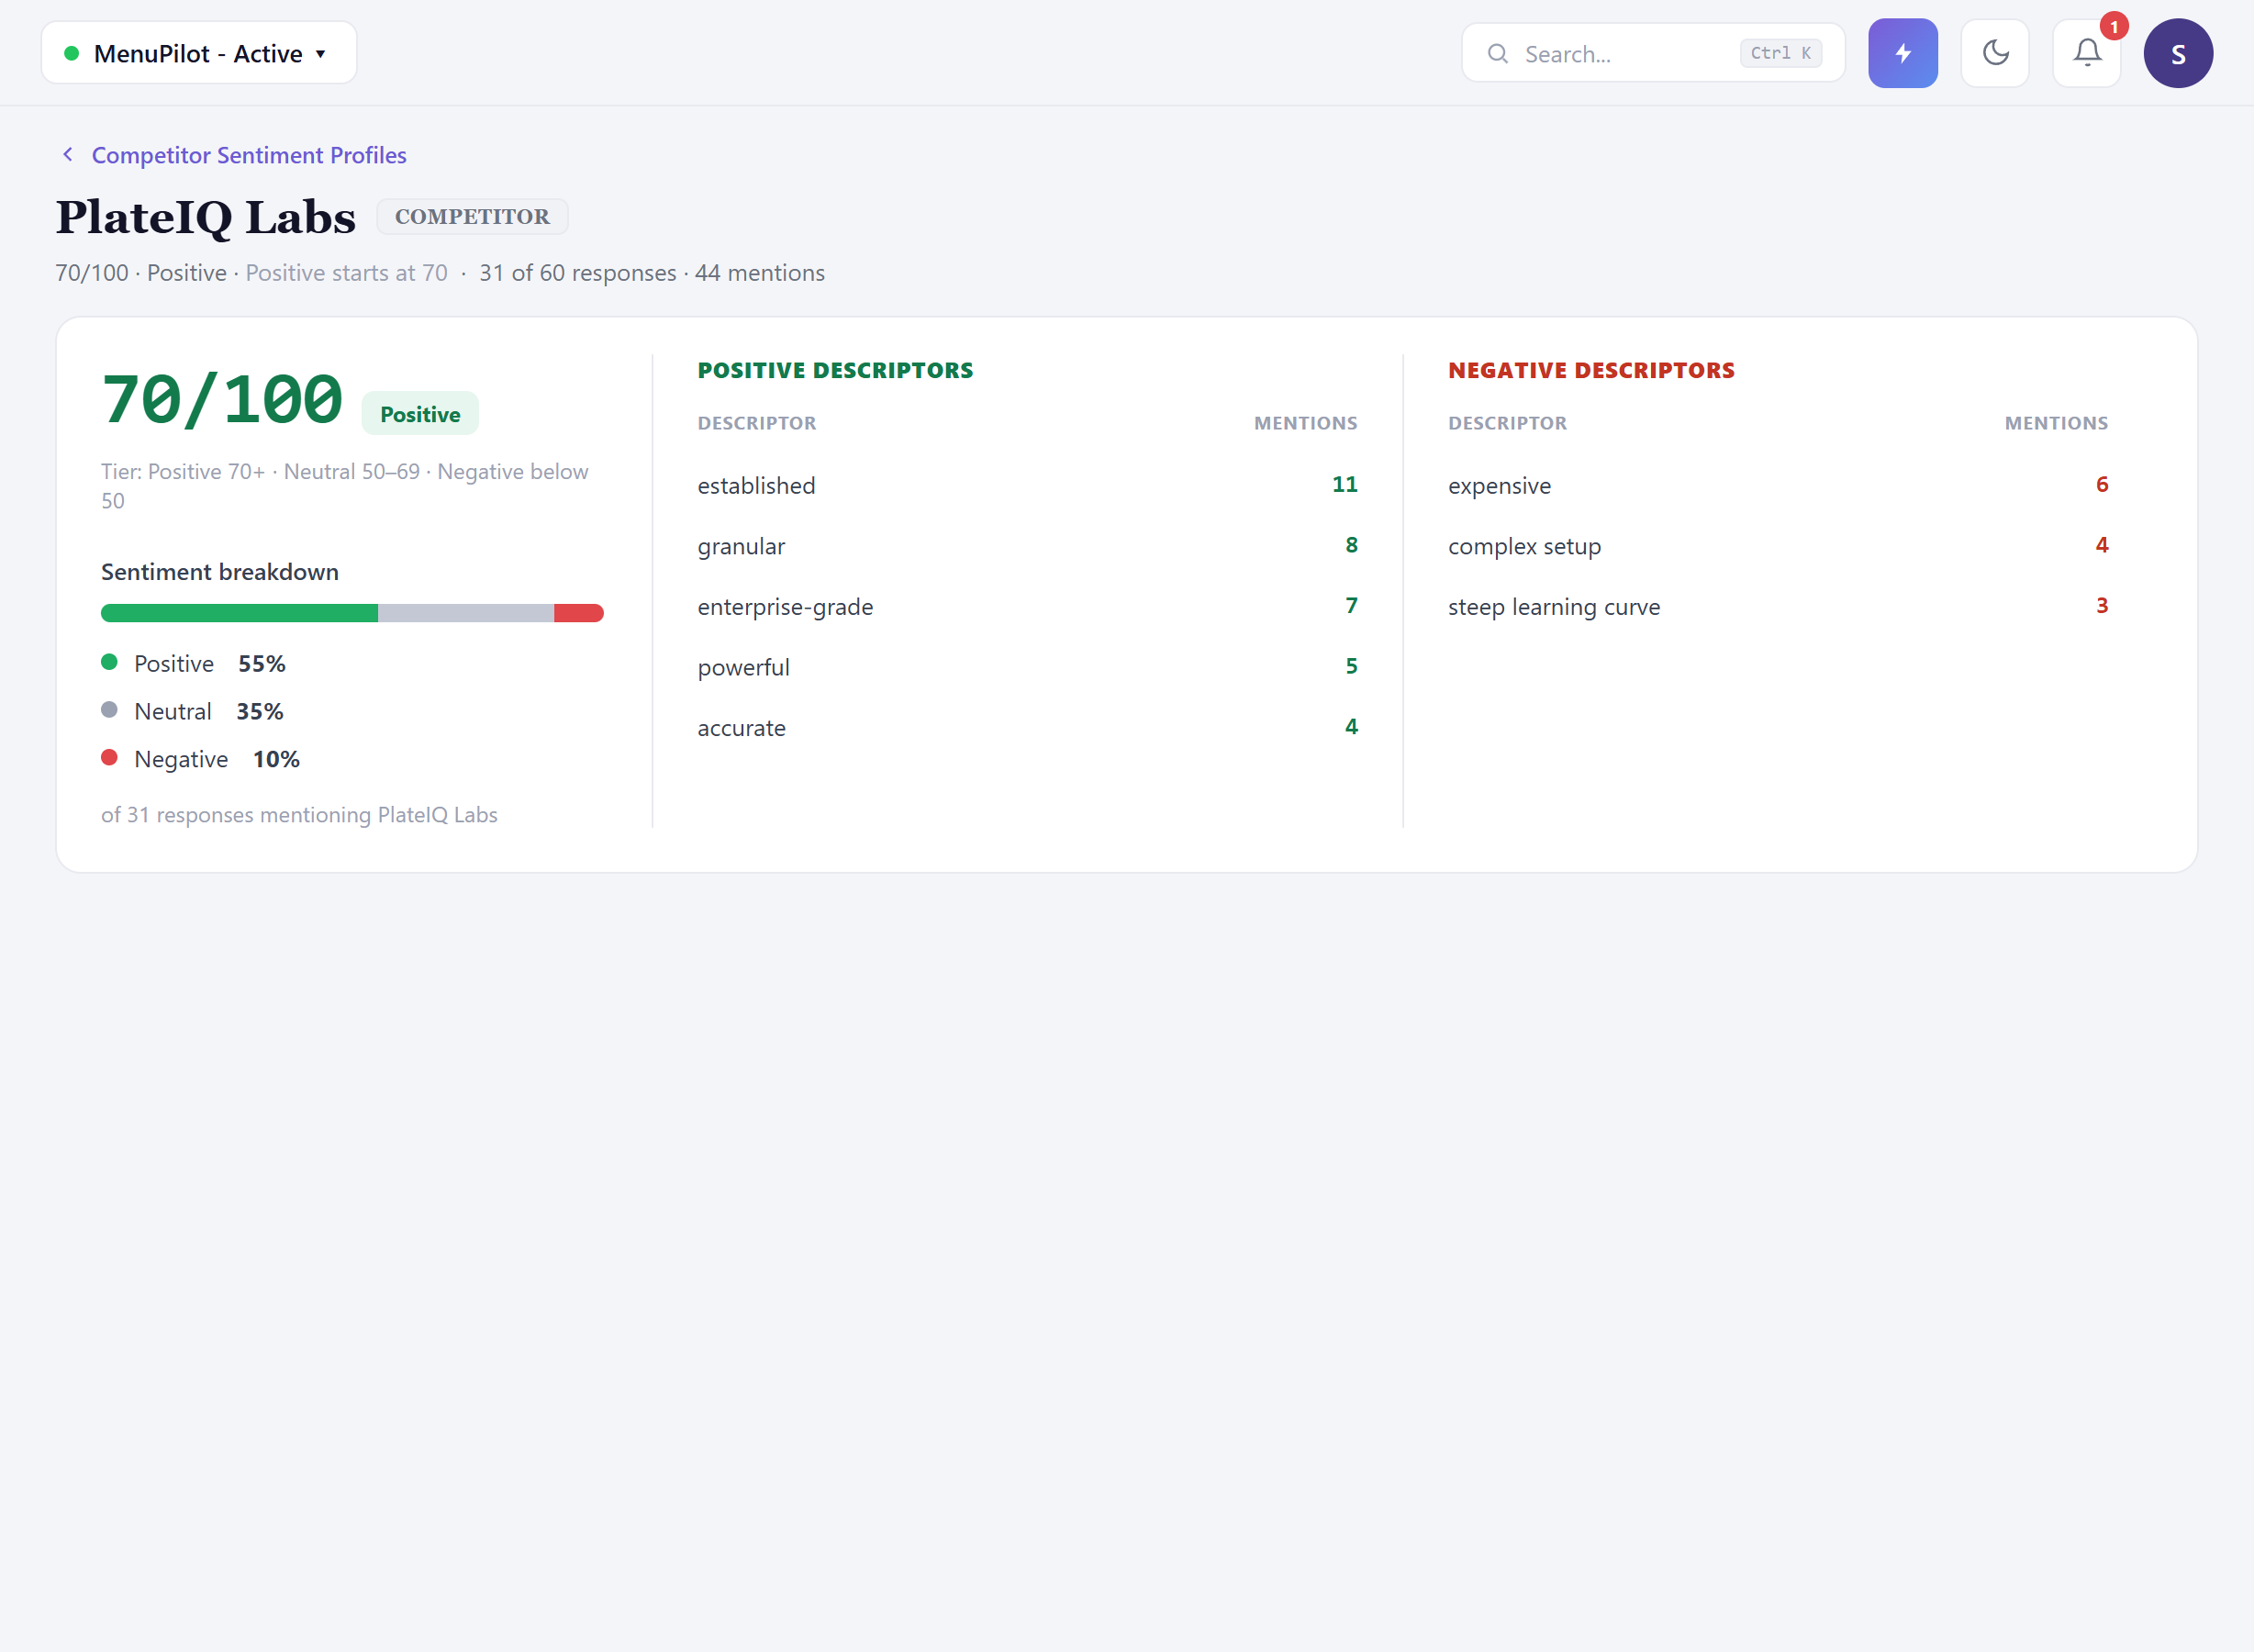
Task: Select the 'powerful' descriptor row
Action: click(1027, 667)
